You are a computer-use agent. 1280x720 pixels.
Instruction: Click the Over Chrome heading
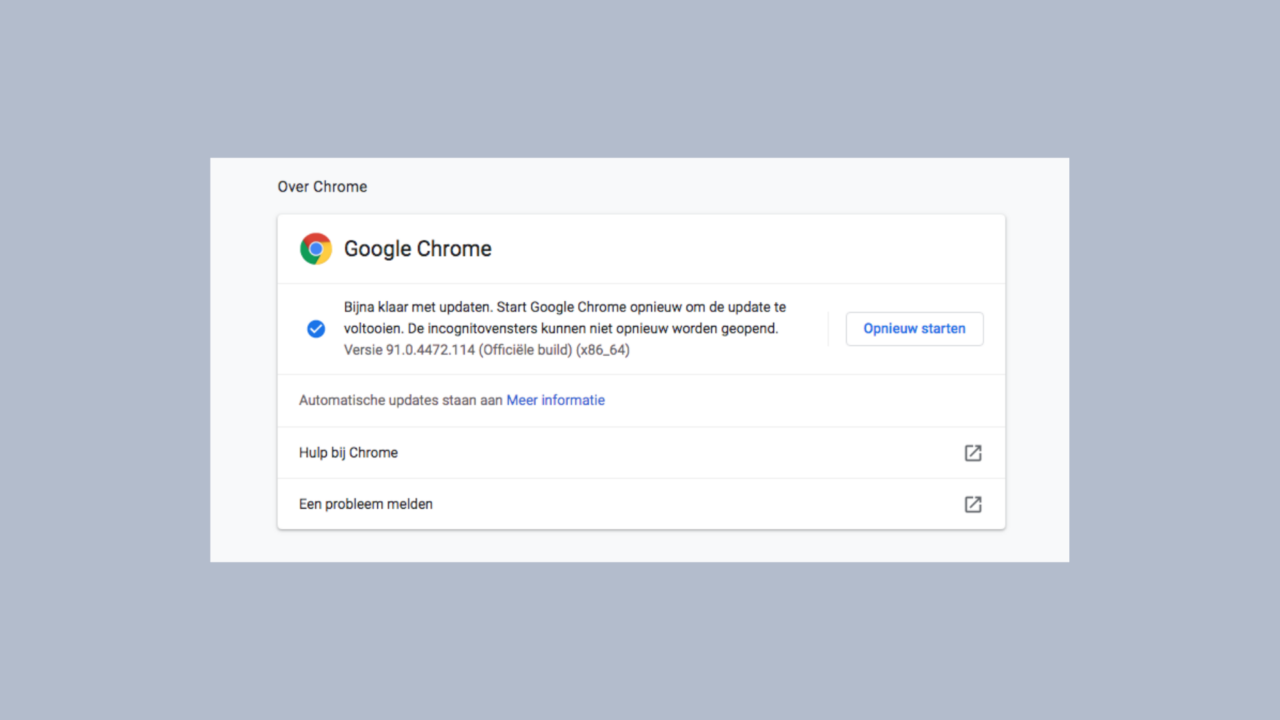click(x=322, y=186)
